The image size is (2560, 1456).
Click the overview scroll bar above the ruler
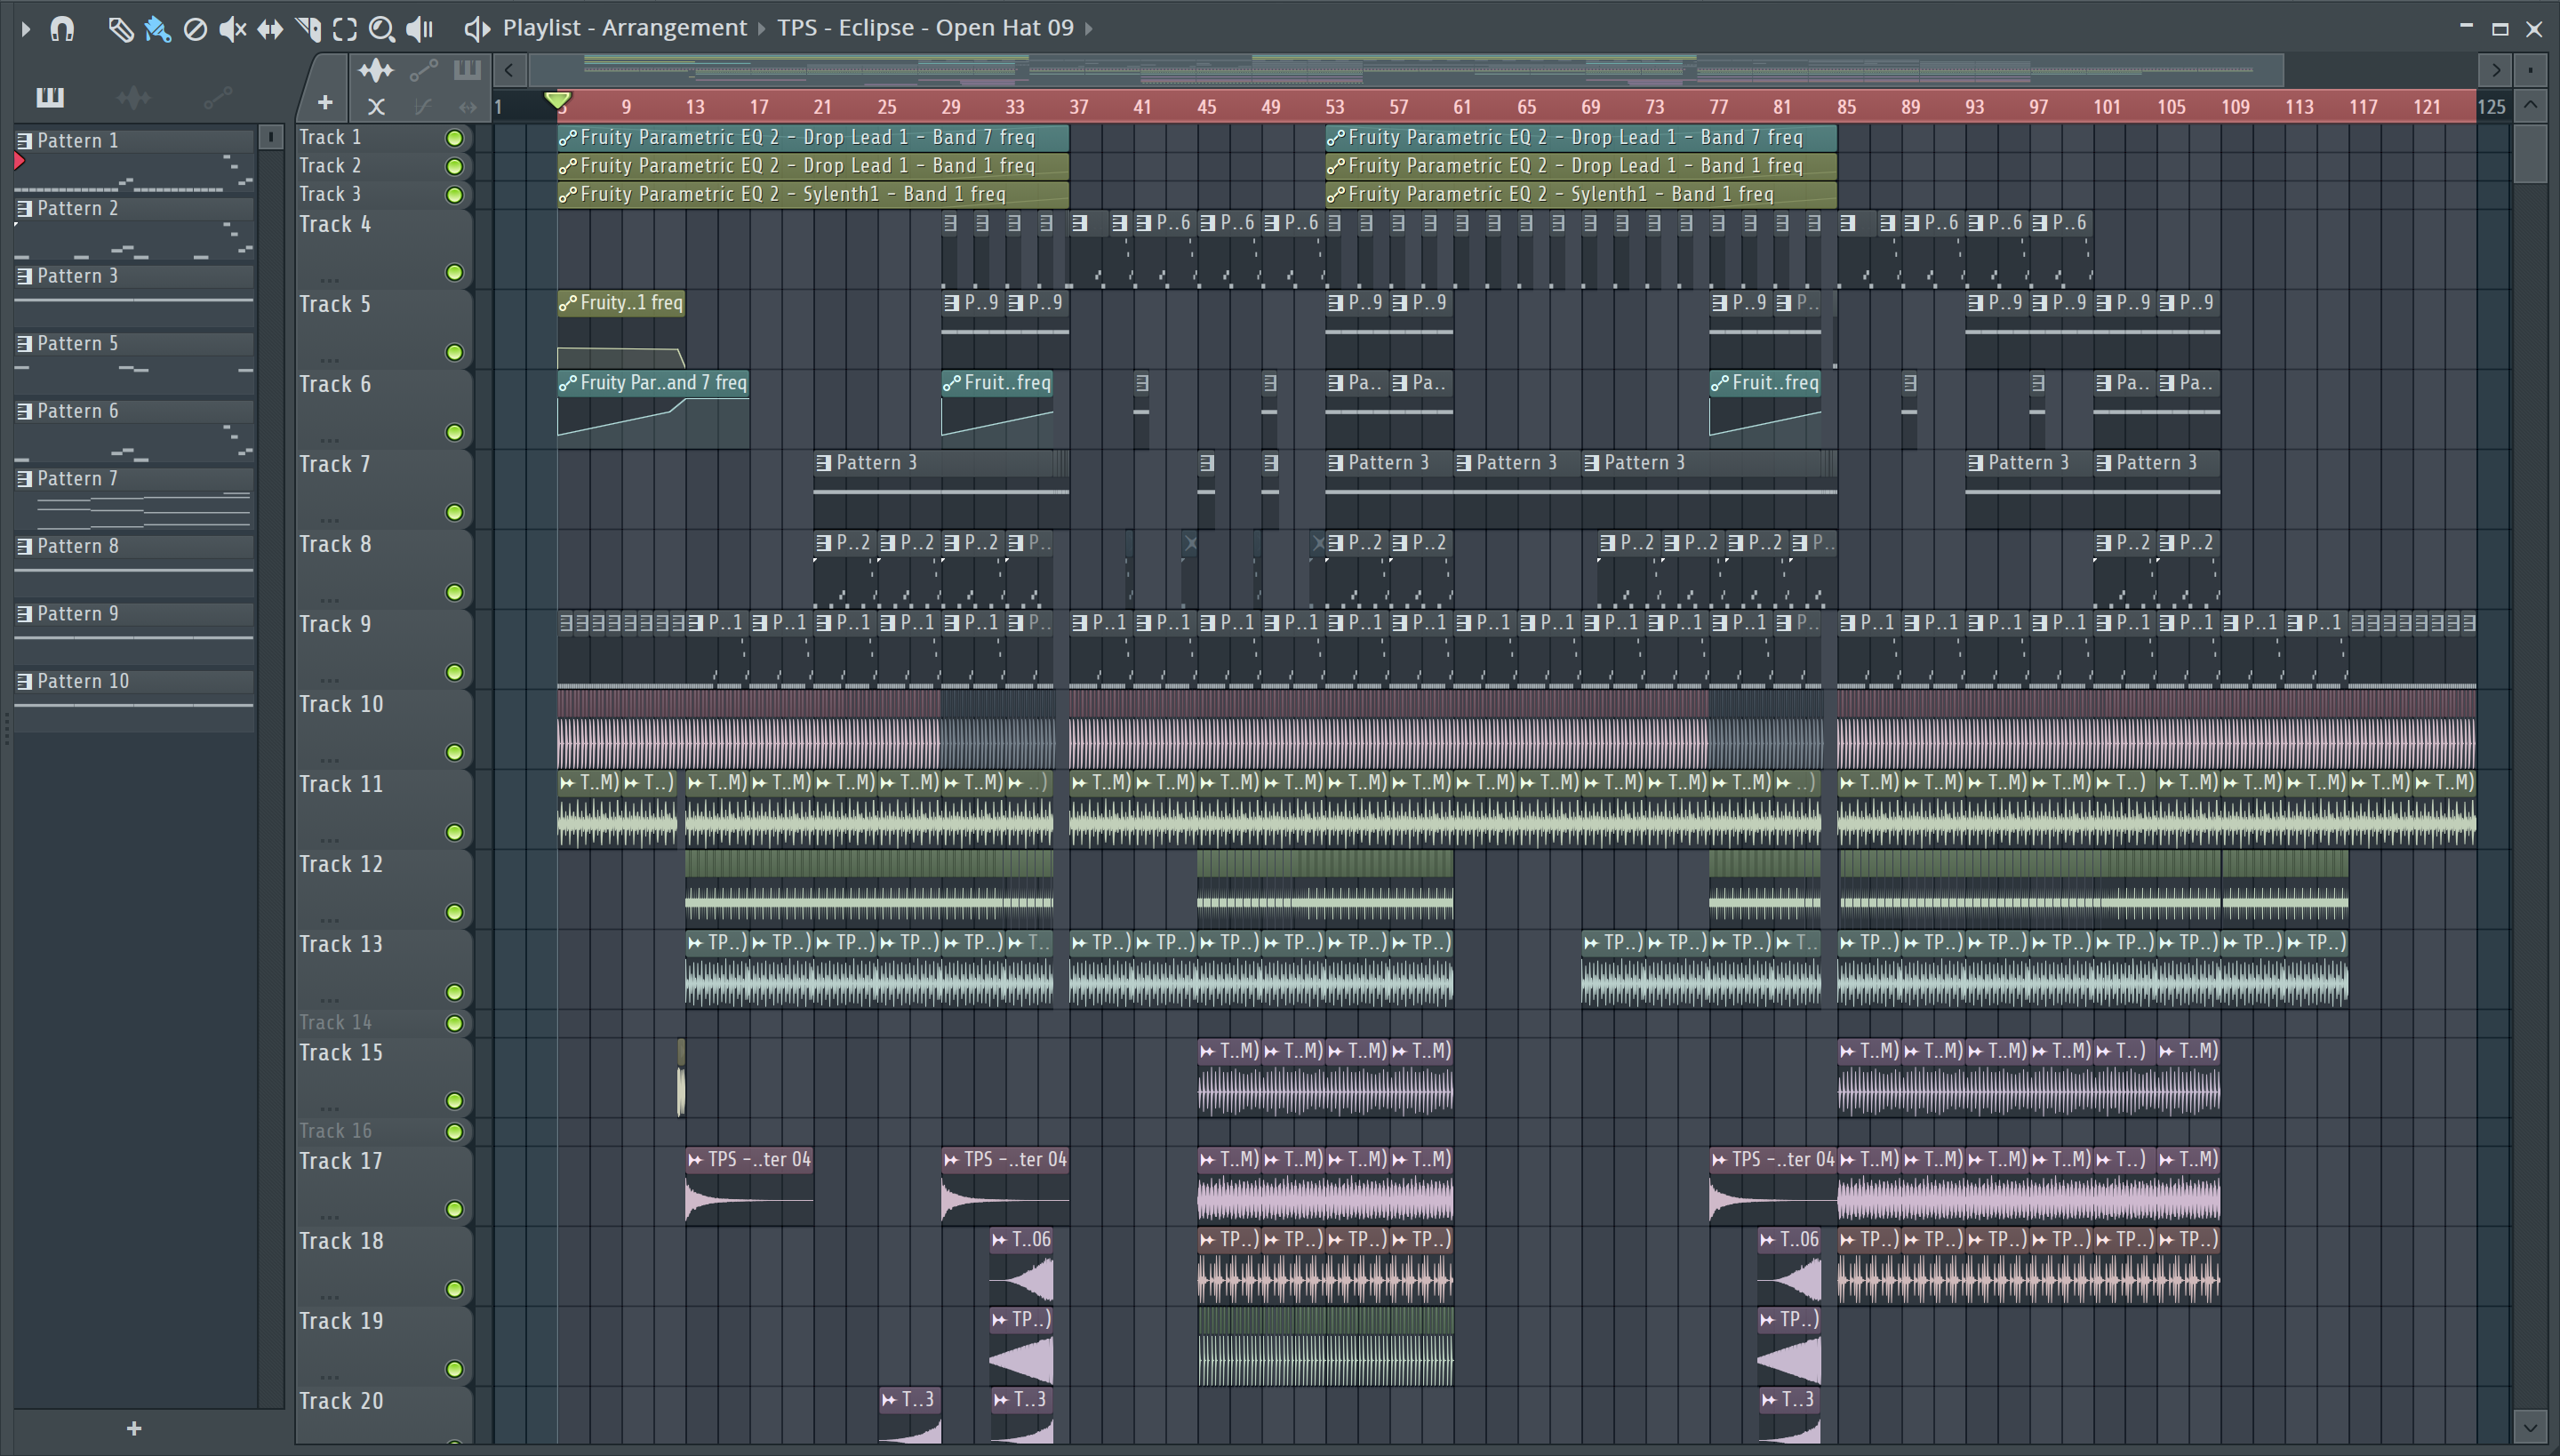1405,70
